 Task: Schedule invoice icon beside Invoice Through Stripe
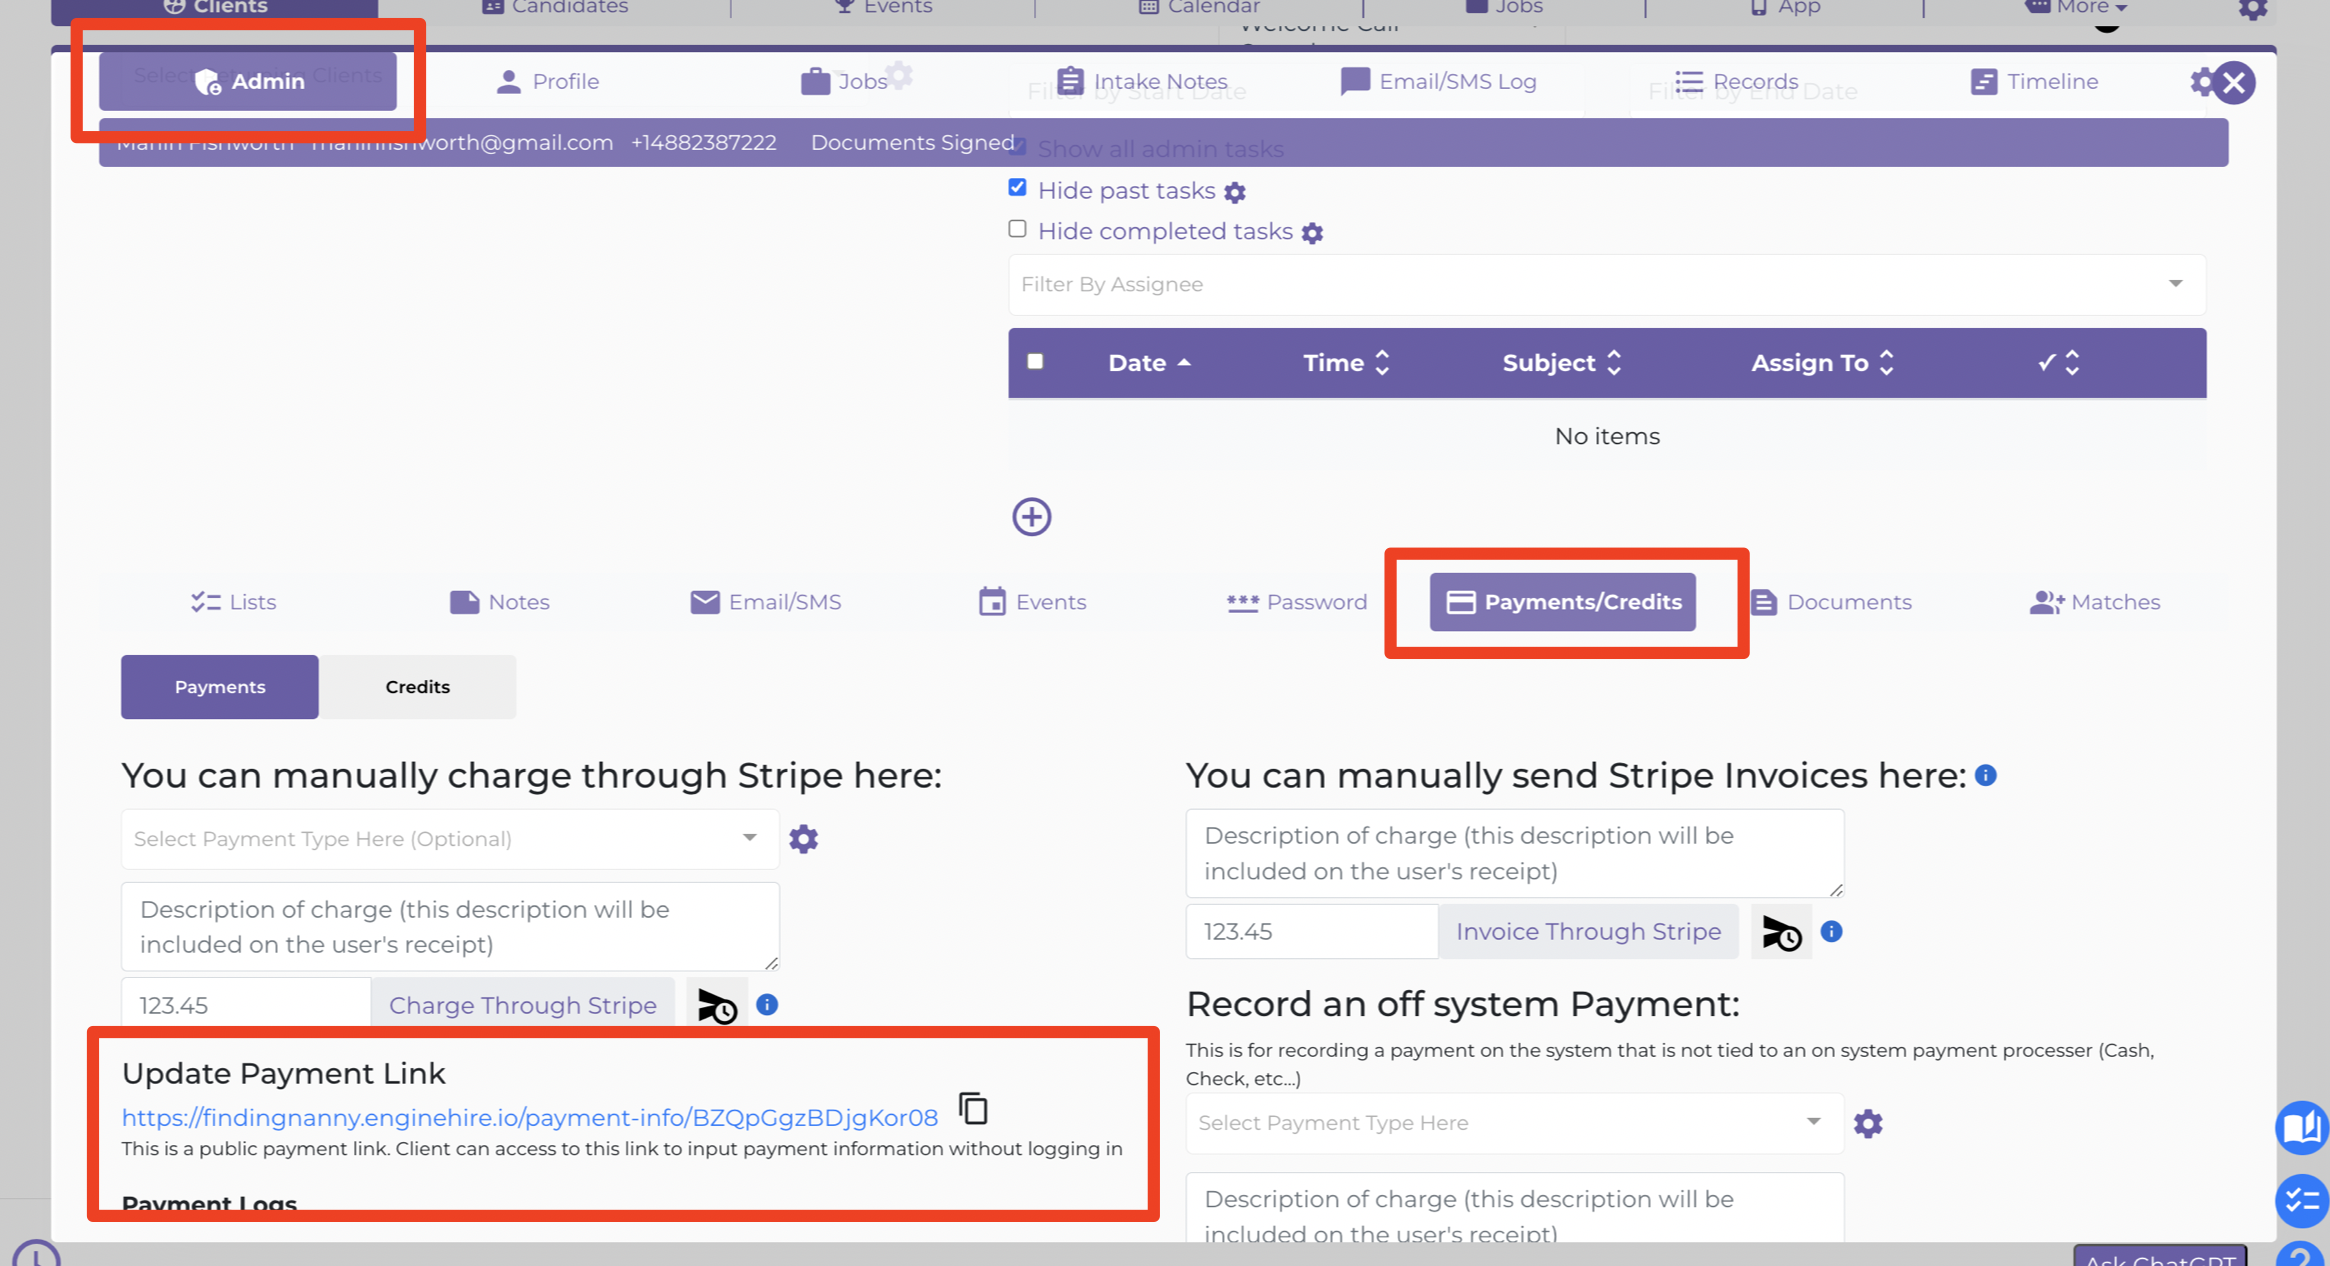tap(1781, 932)
